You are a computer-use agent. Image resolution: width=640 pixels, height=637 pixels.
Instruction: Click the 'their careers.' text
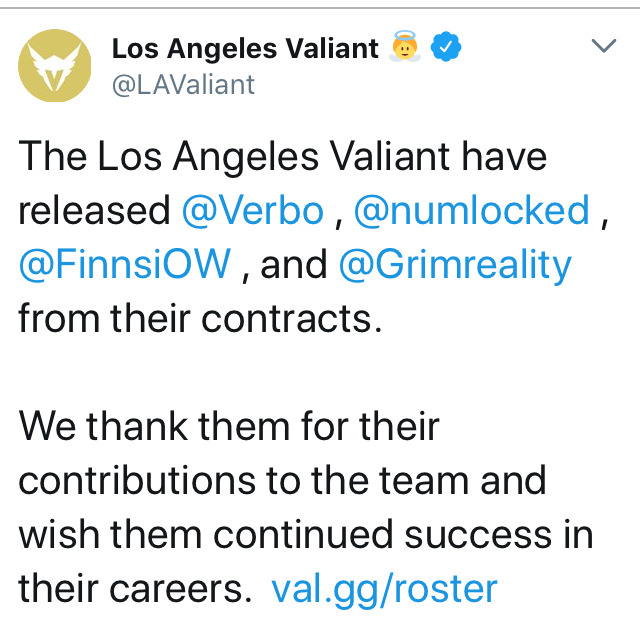[x=135, y=588]
